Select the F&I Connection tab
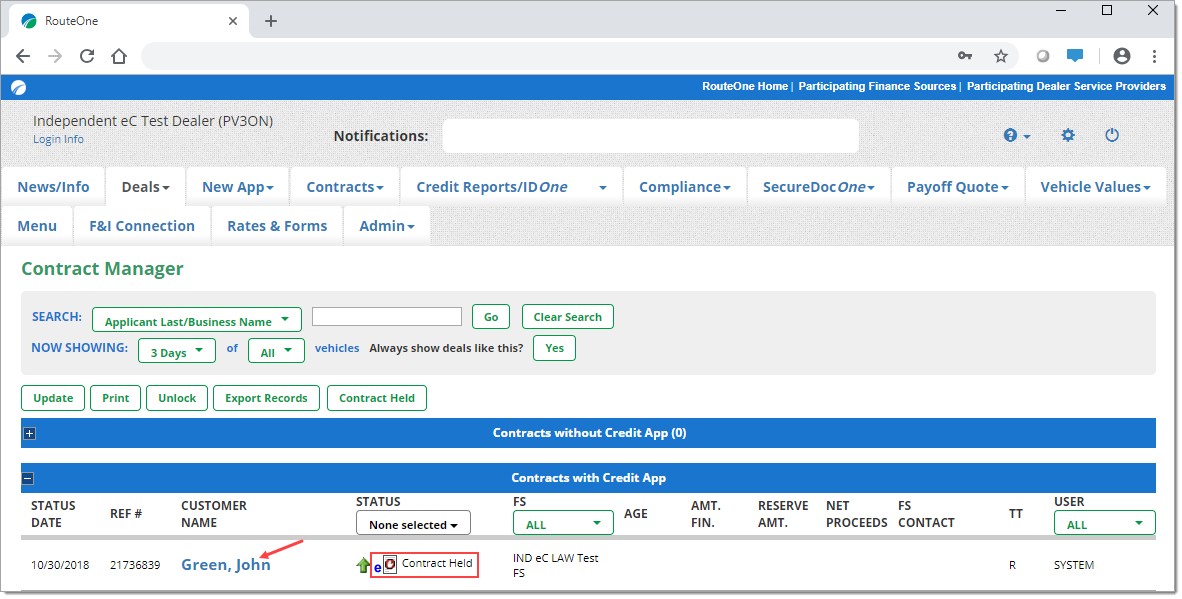This screenshot has width=1182, height=599. pyautogui.click(x=142, y=226)
